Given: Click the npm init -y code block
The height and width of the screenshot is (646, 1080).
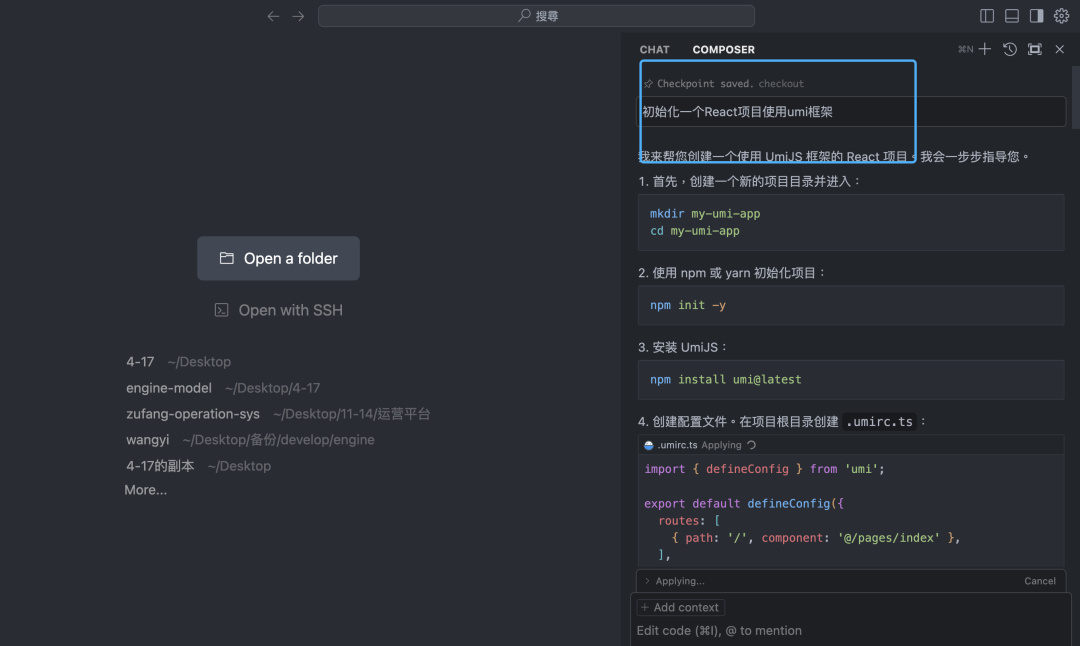Looking at the screenshot, I should tap(851, 305).
